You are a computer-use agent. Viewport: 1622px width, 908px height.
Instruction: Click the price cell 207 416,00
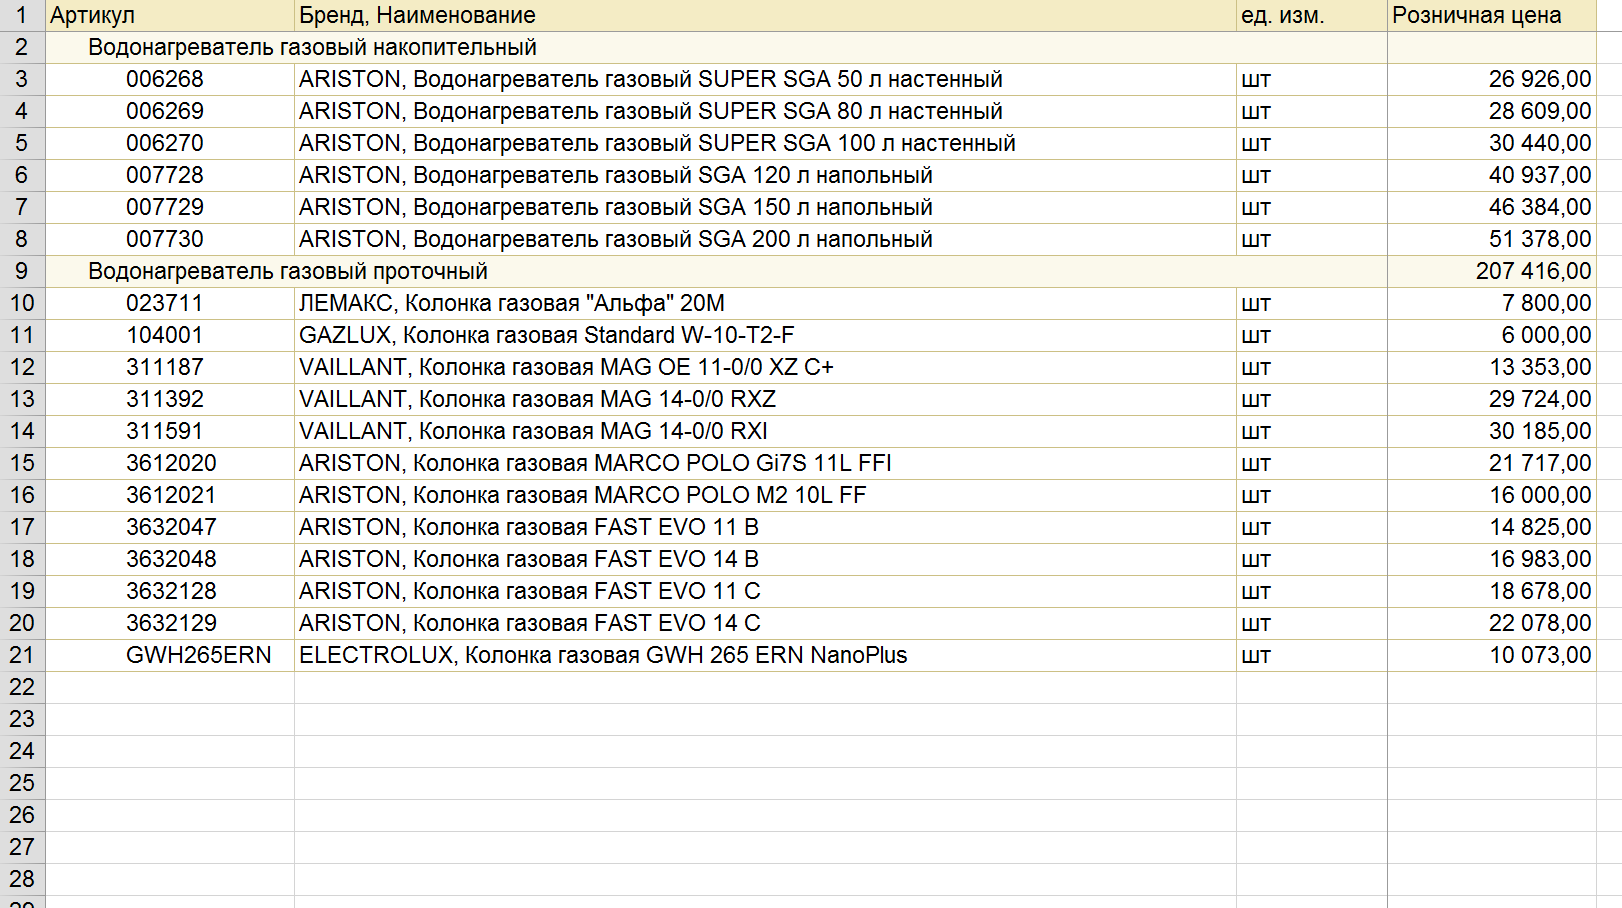pos(1491,271)
